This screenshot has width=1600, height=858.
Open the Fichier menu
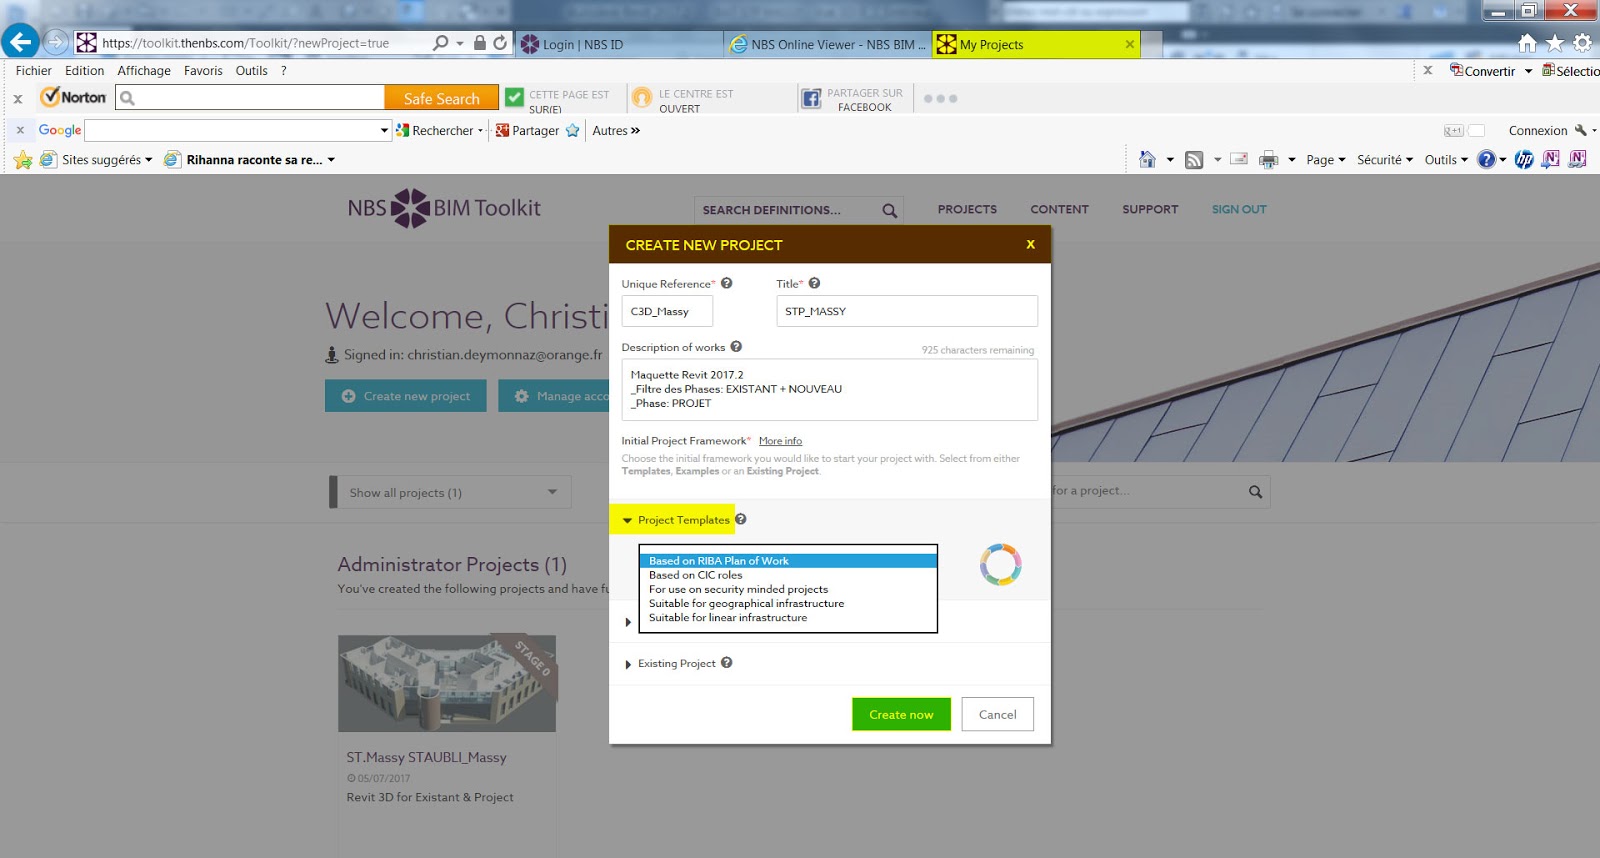33,71
